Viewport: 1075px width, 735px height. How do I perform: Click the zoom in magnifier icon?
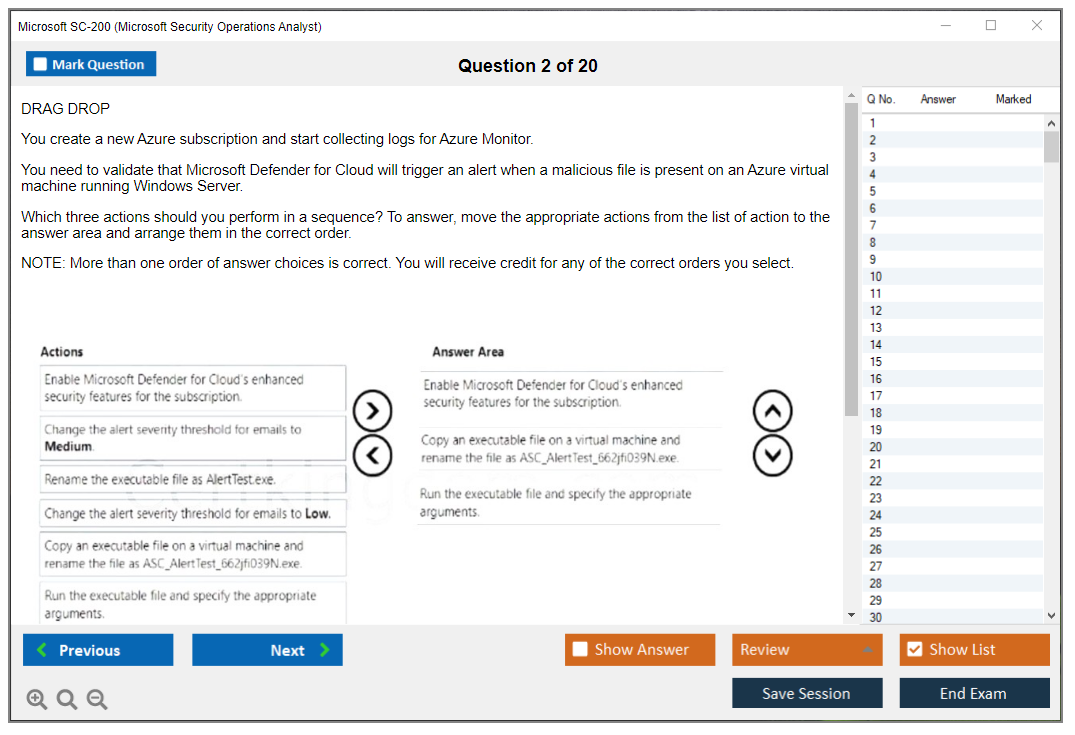tap(37, 700)
